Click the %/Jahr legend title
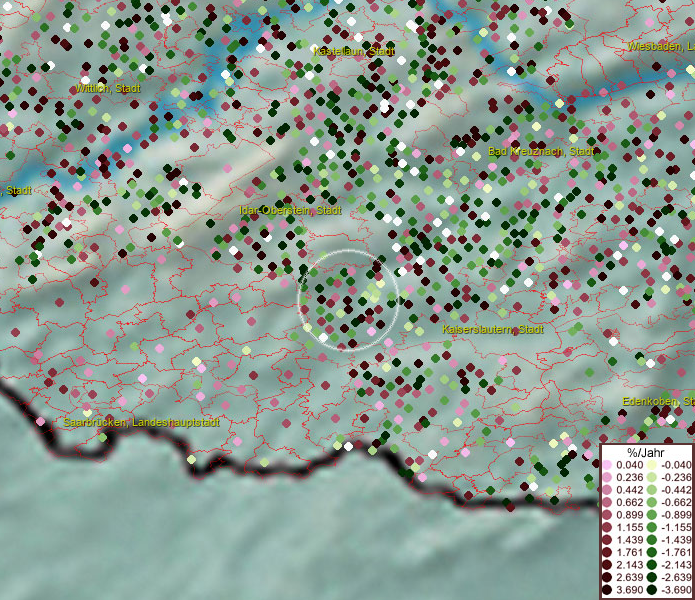 (x=646, y=452)
